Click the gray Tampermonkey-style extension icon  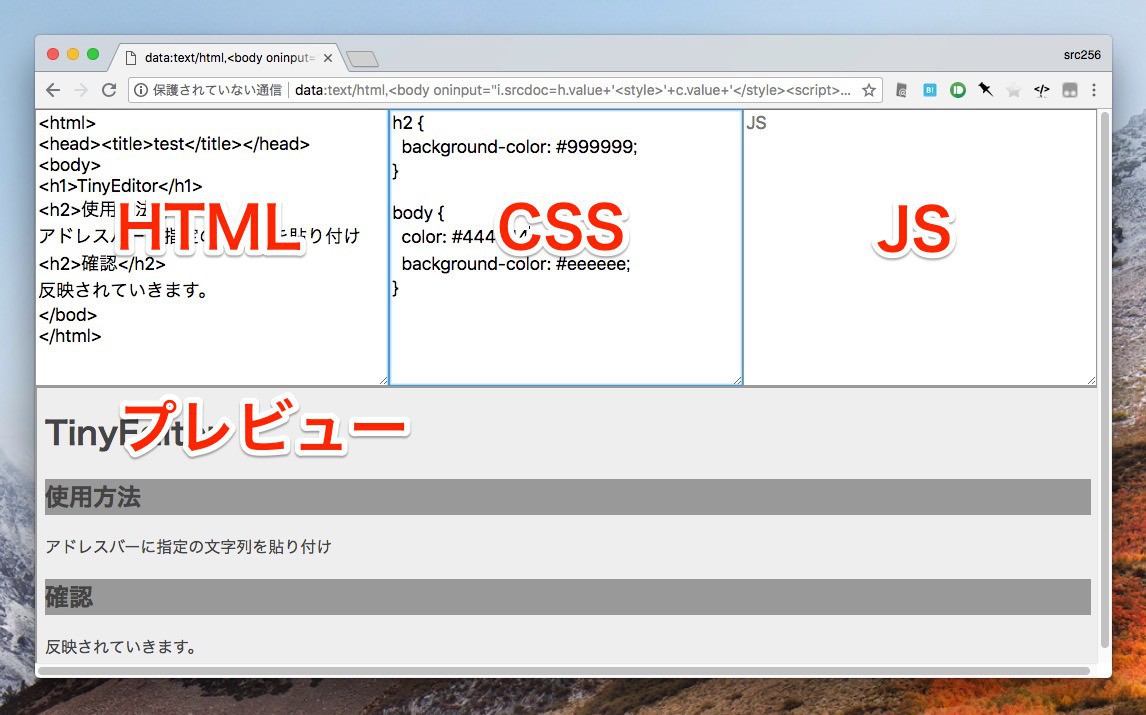(x=1069, y=90)
